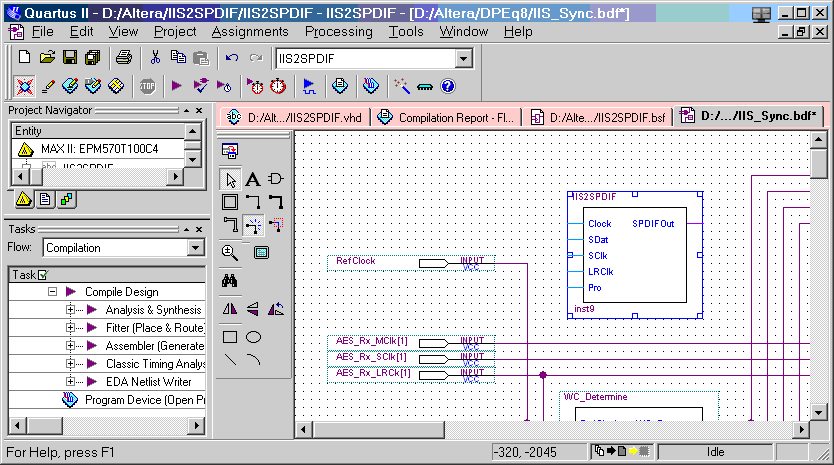Open Find with the binoculars icon

[230, 280]
